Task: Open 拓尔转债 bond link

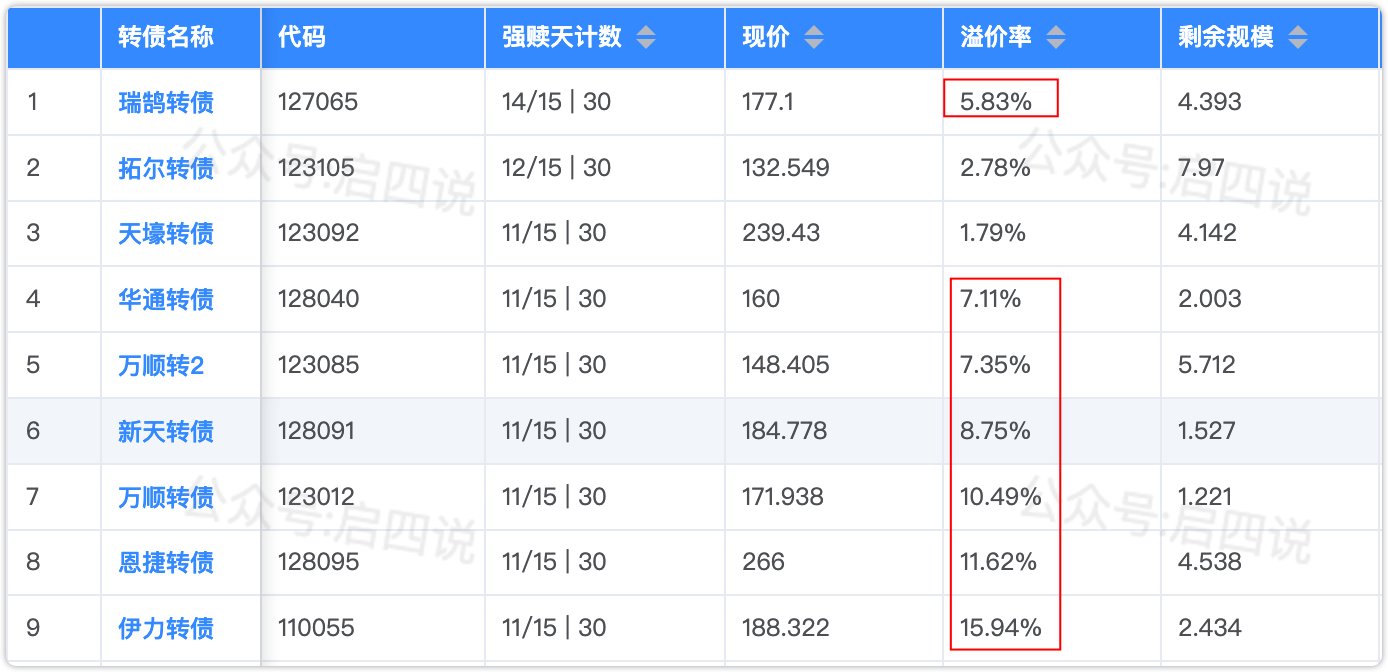Action: click(166, 168)
